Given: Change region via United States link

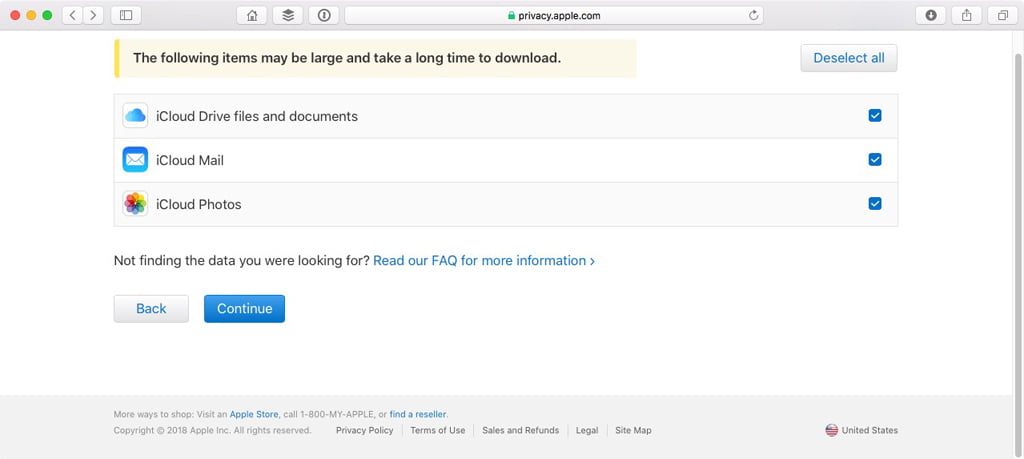Looking at the screenshot, I should click(869, 430).
